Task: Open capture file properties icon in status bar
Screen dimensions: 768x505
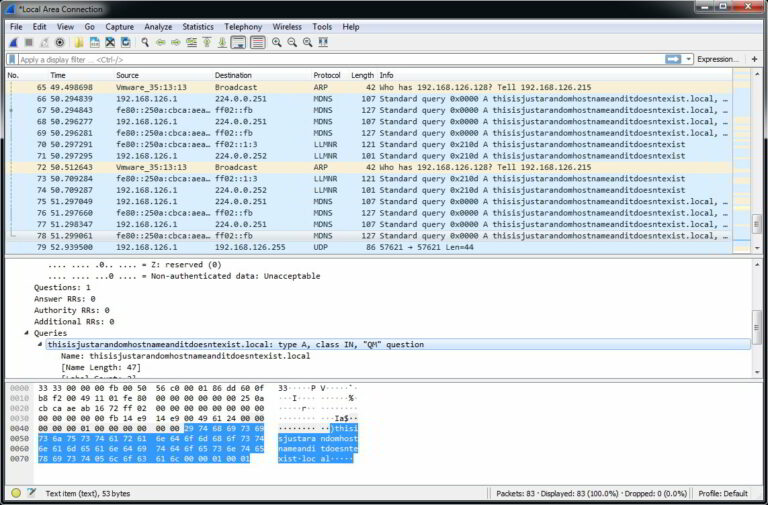Action: pos(32,493)
